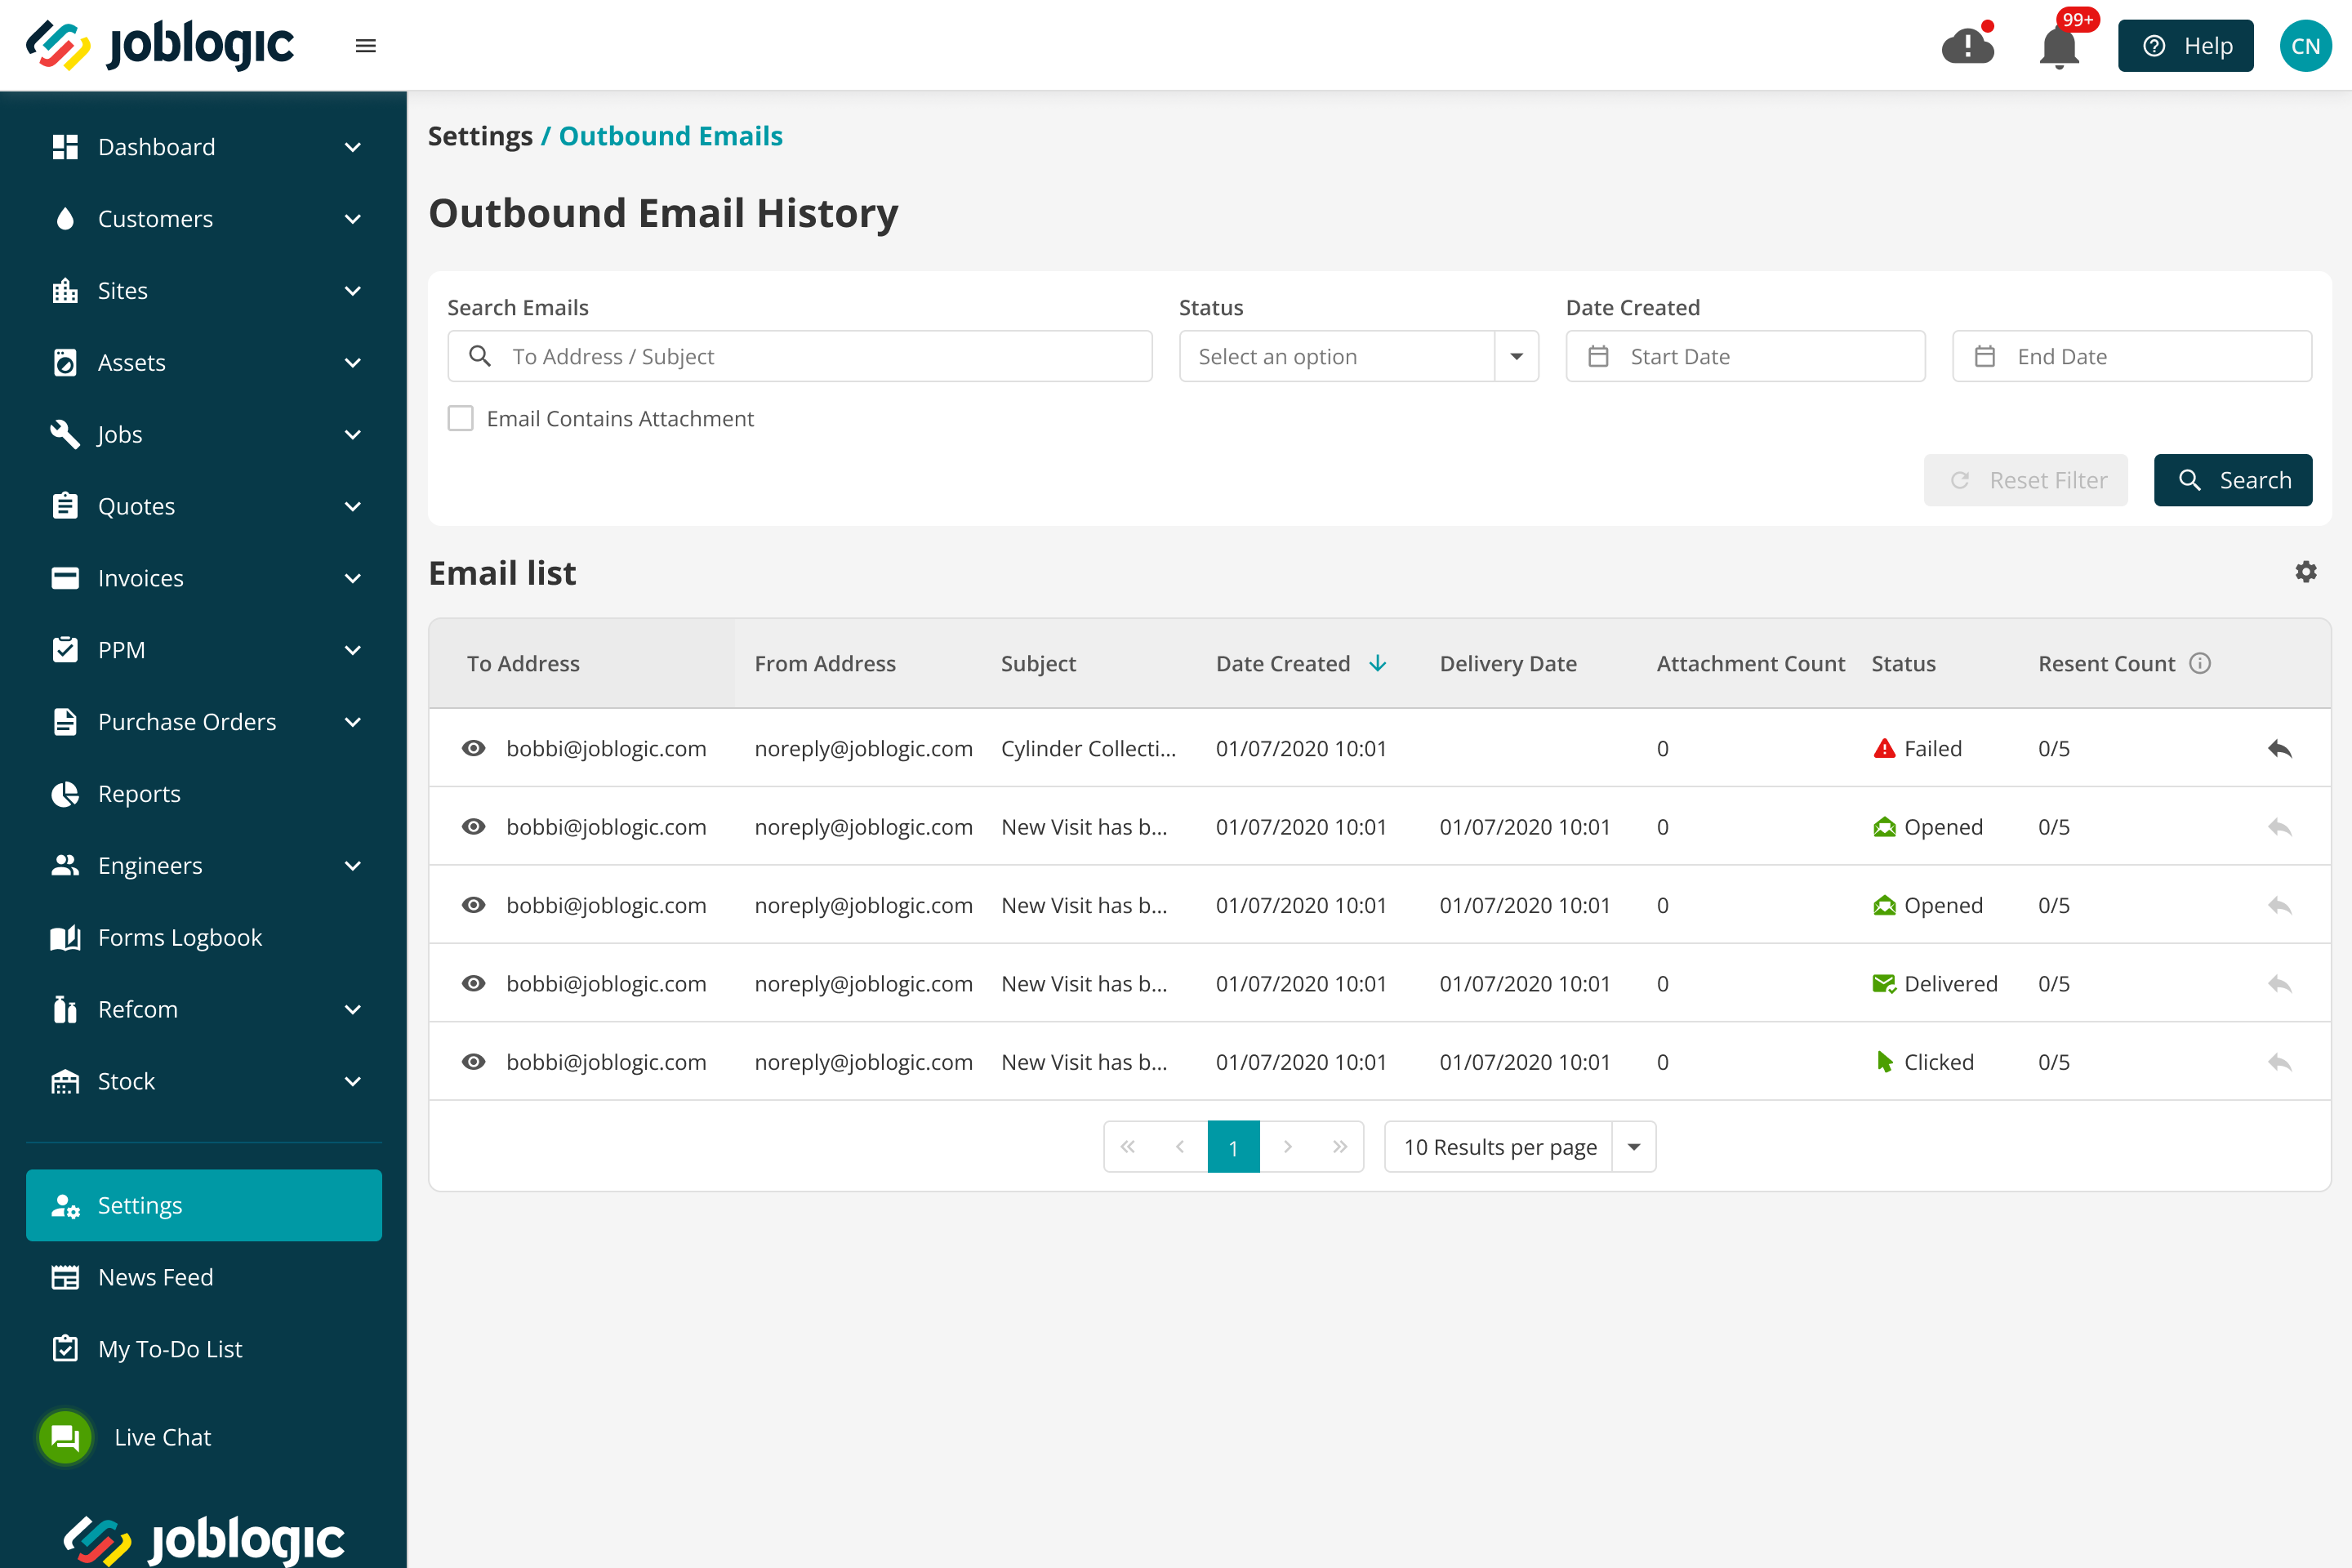2352x1568 pixels.
Task: Open the CN user avatar
Action: (x=2306, y=46)
